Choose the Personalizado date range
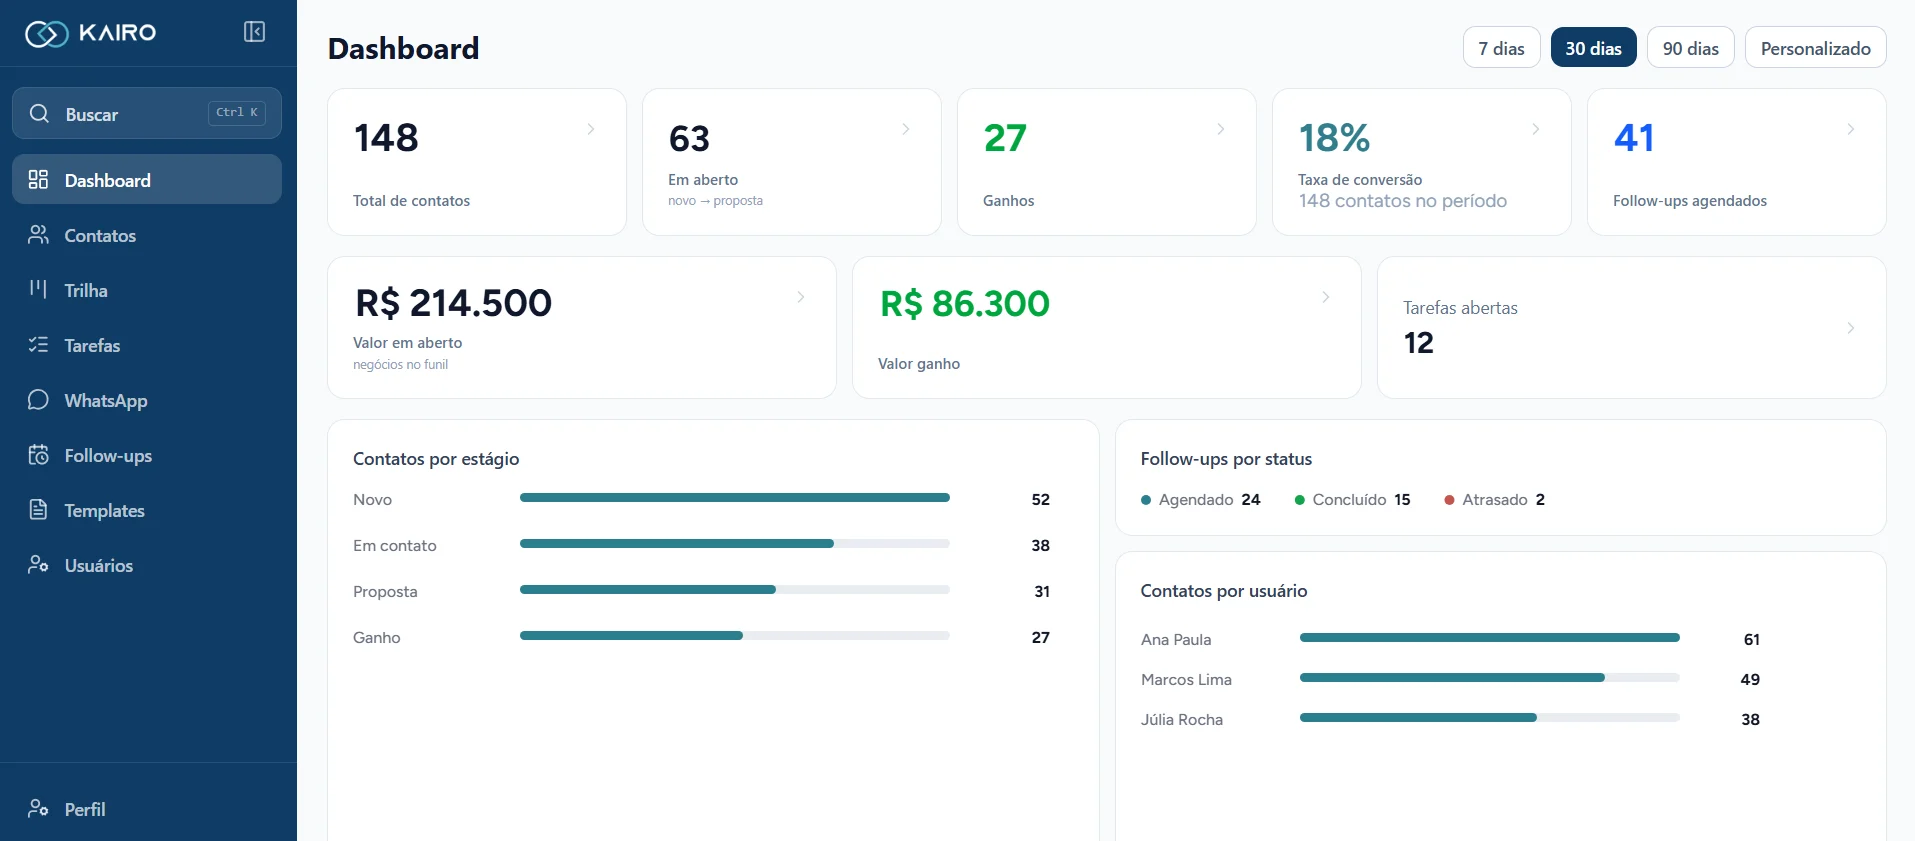The image size is (1915, 841). click(x=1815, y=48)
